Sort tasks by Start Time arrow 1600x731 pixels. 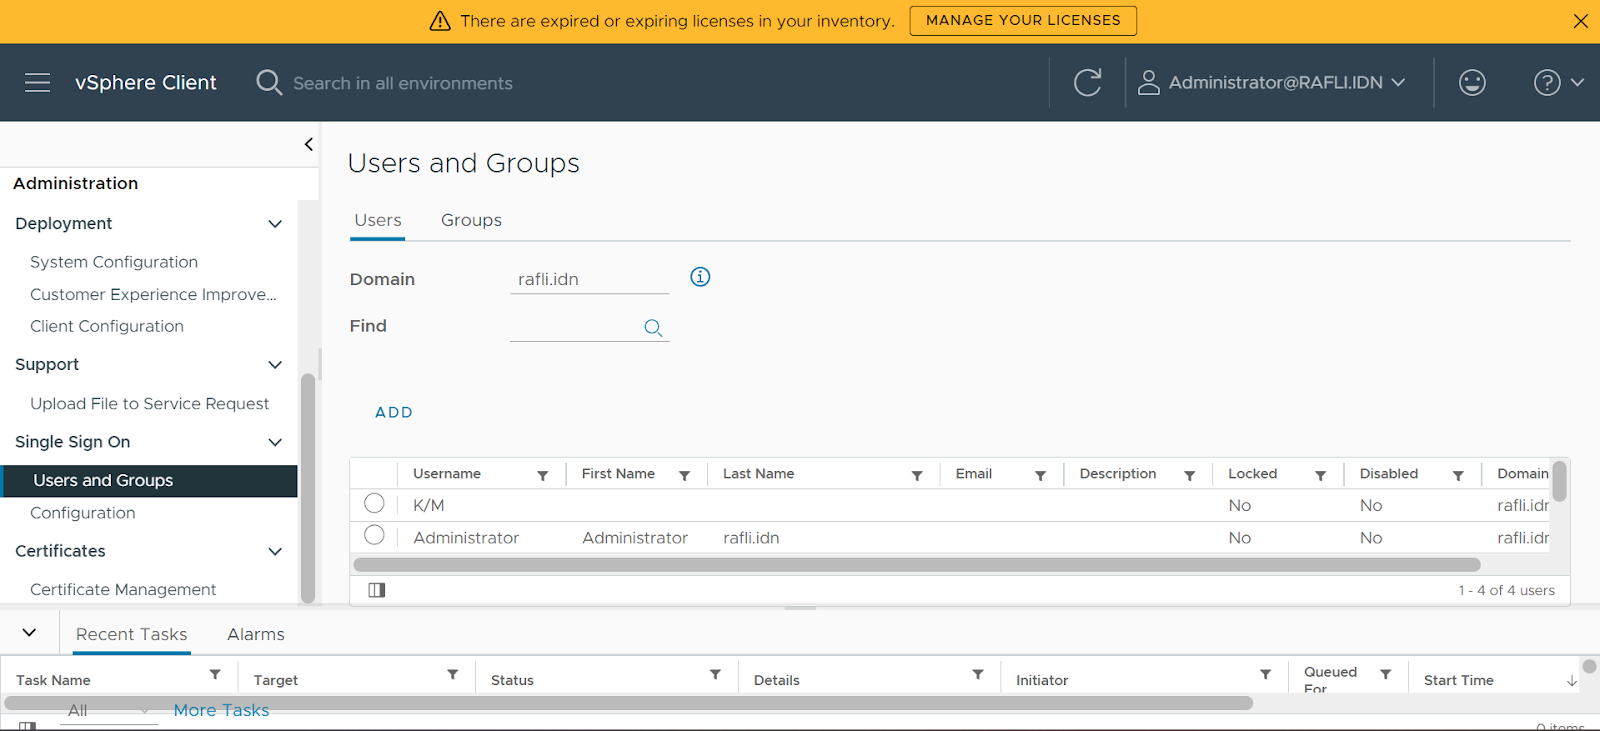click(1572, 681)
